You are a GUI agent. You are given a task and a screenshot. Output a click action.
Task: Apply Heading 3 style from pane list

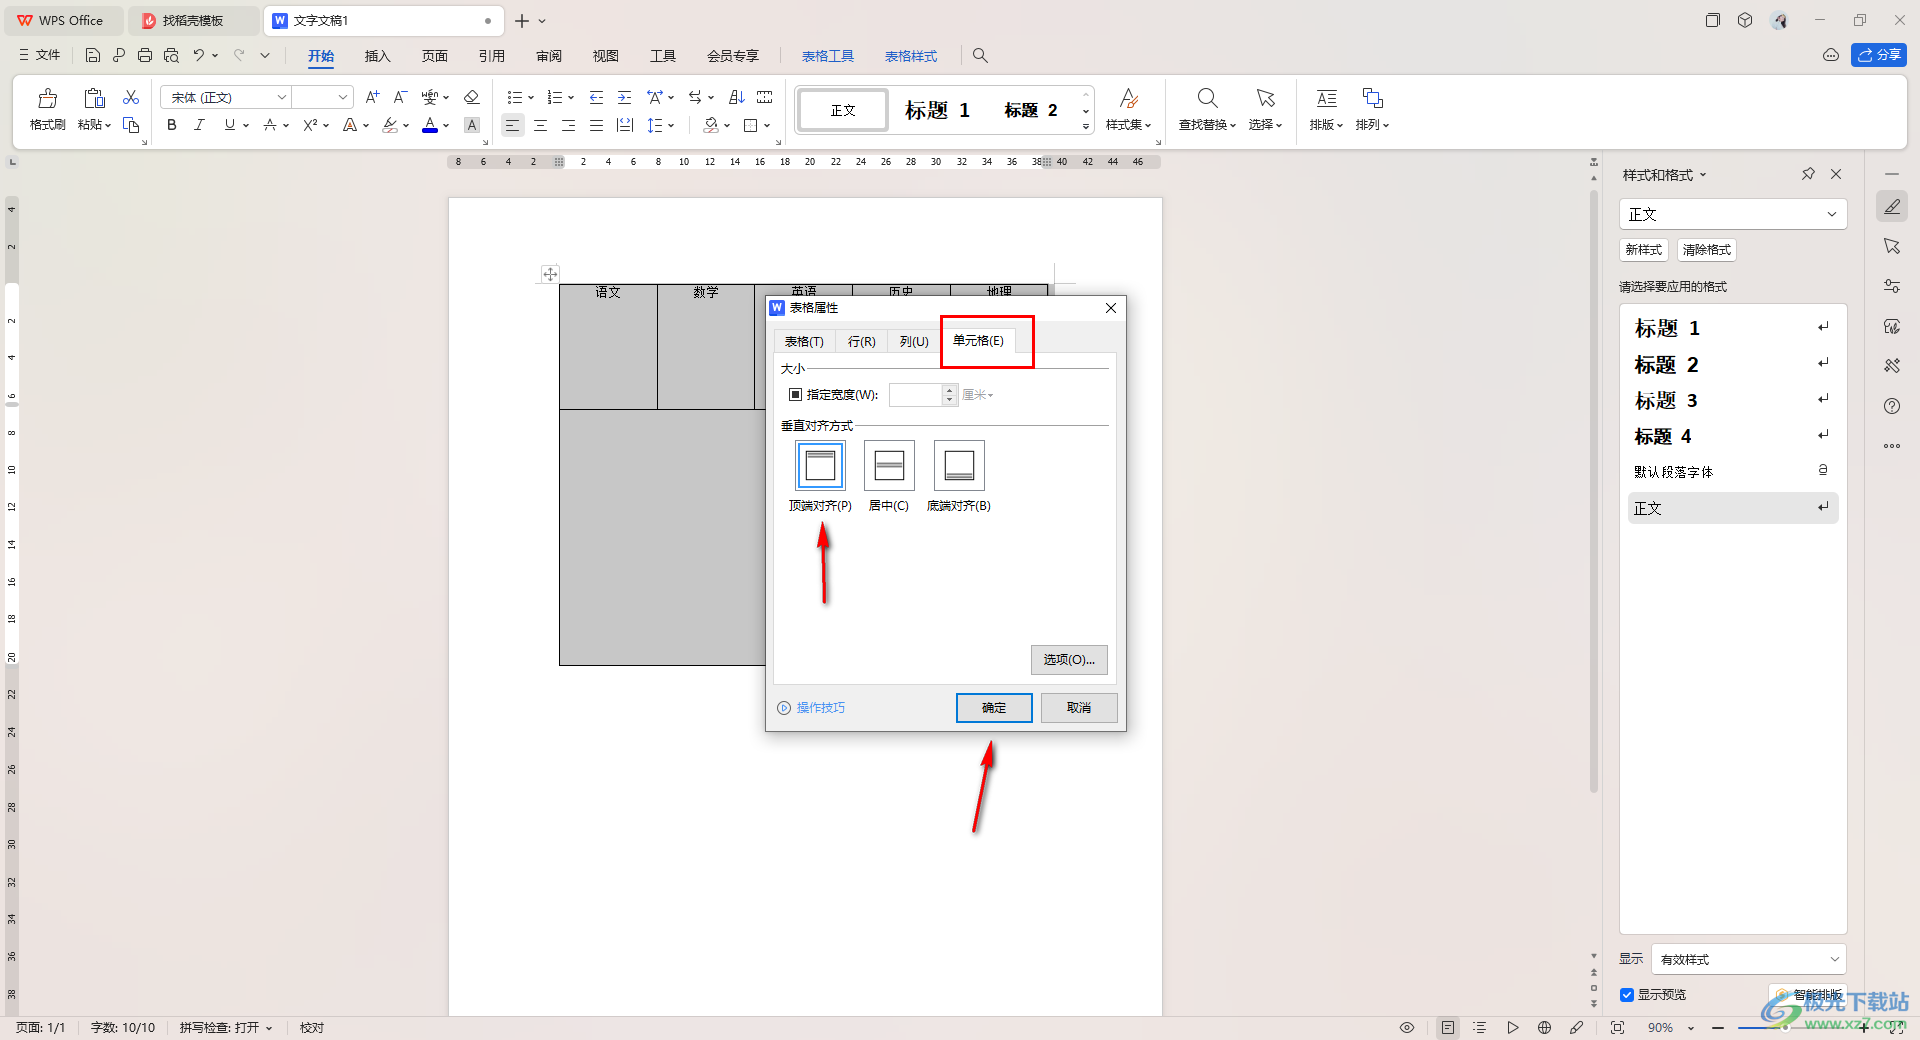pyautogui.click(x=1732, y=401)
